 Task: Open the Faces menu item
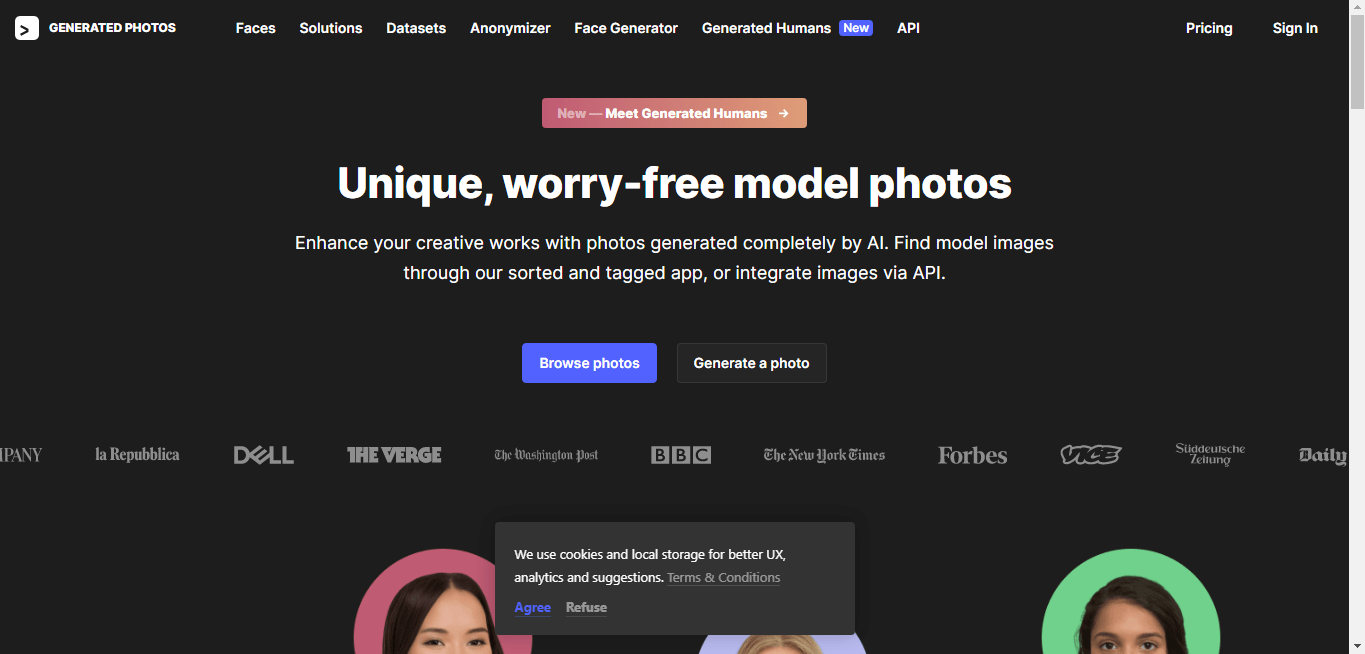tap(255, 28)
